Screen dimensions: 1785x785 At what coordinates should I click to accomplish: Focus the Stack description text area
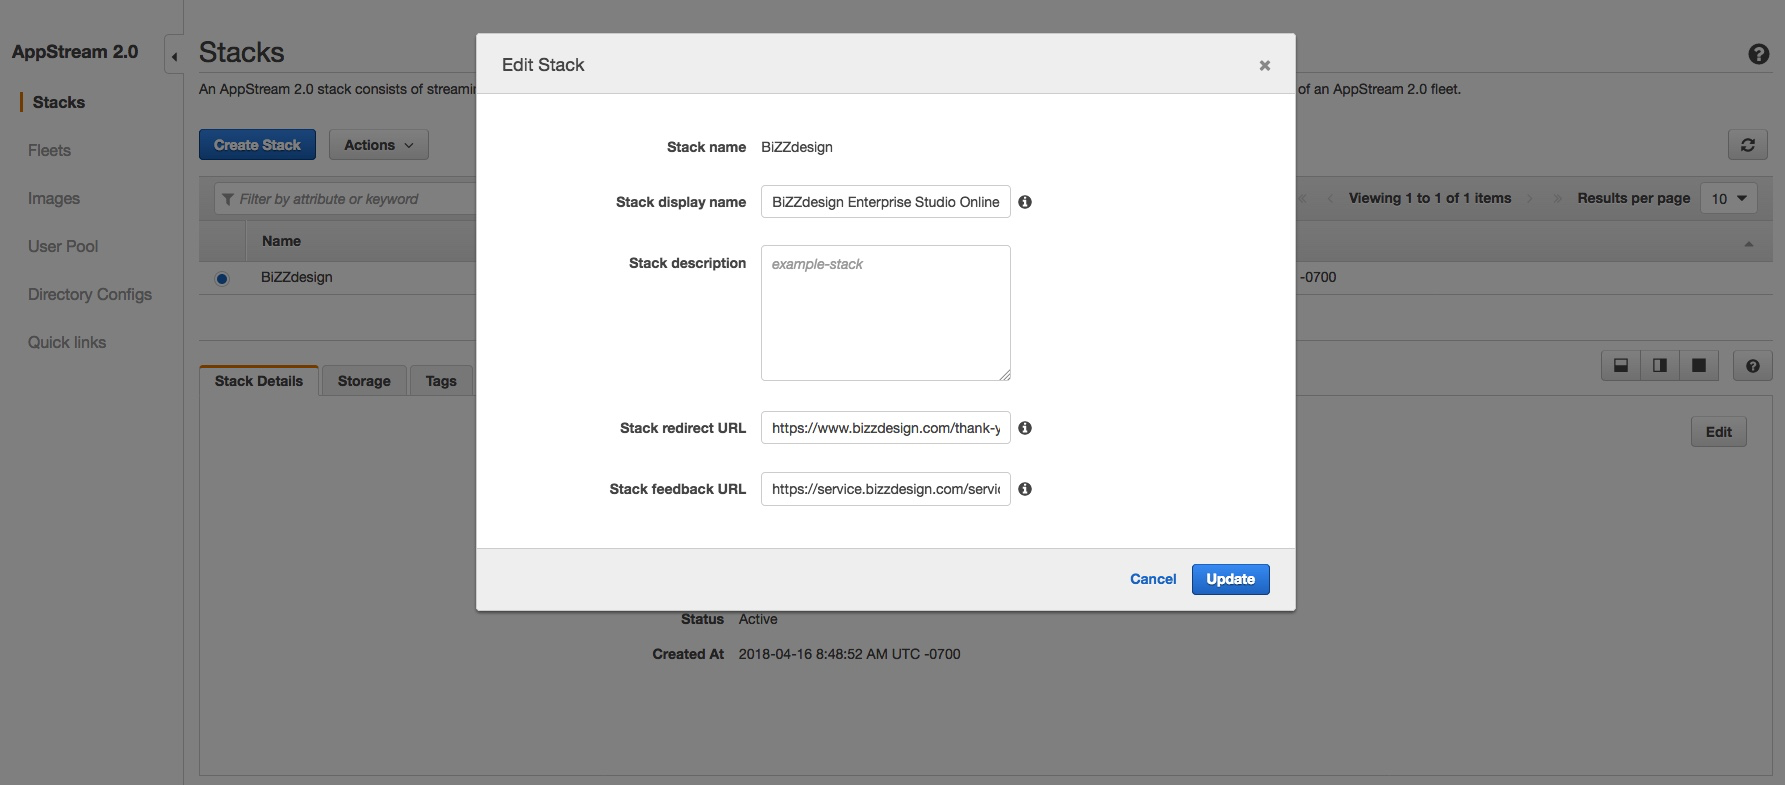[x=886, y=313]
